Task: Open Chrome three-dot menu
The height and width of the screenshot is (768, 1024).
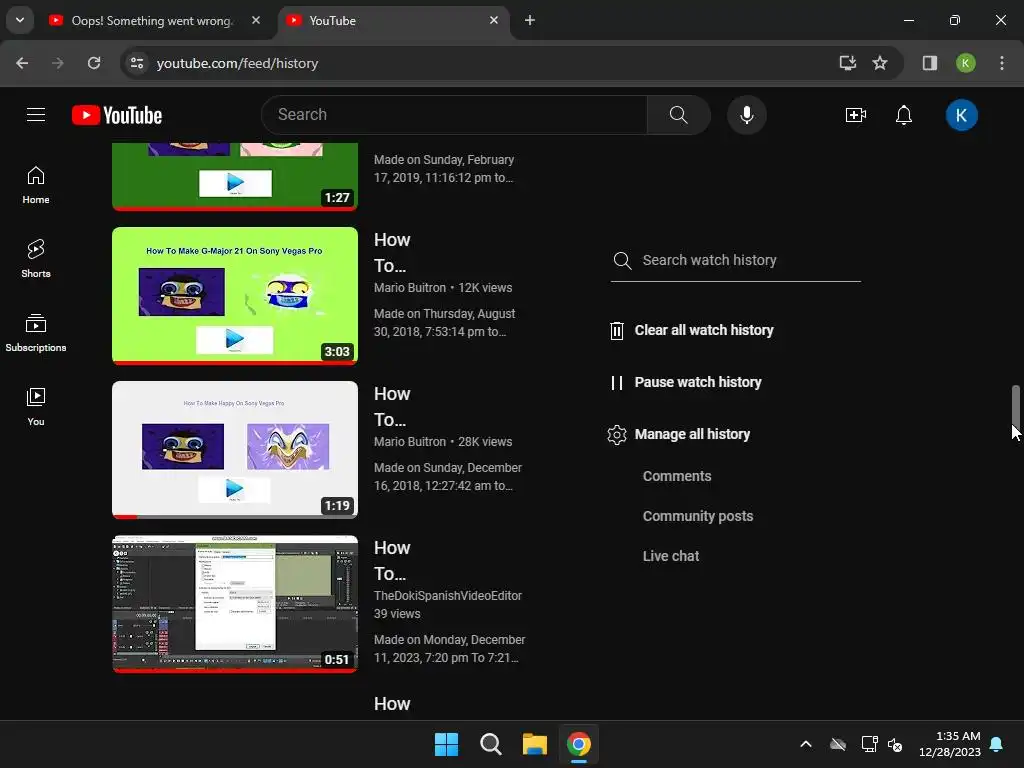Action: pos(1002,63)
